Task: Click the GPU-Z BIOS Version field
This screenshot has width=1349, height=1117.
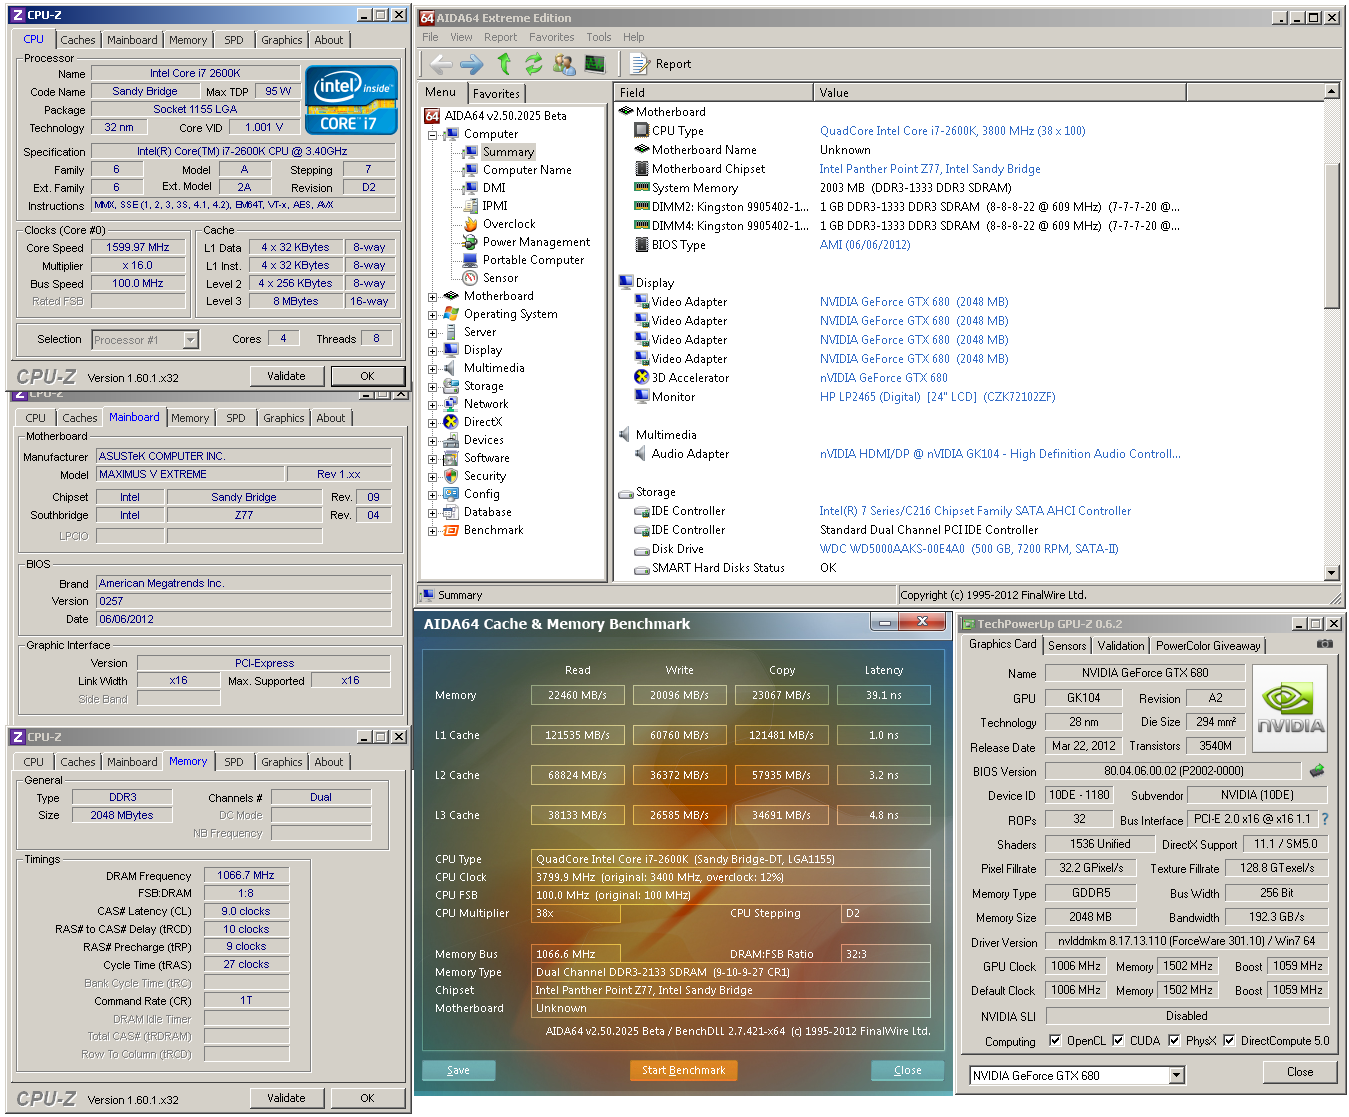Action: (1173, 771)
